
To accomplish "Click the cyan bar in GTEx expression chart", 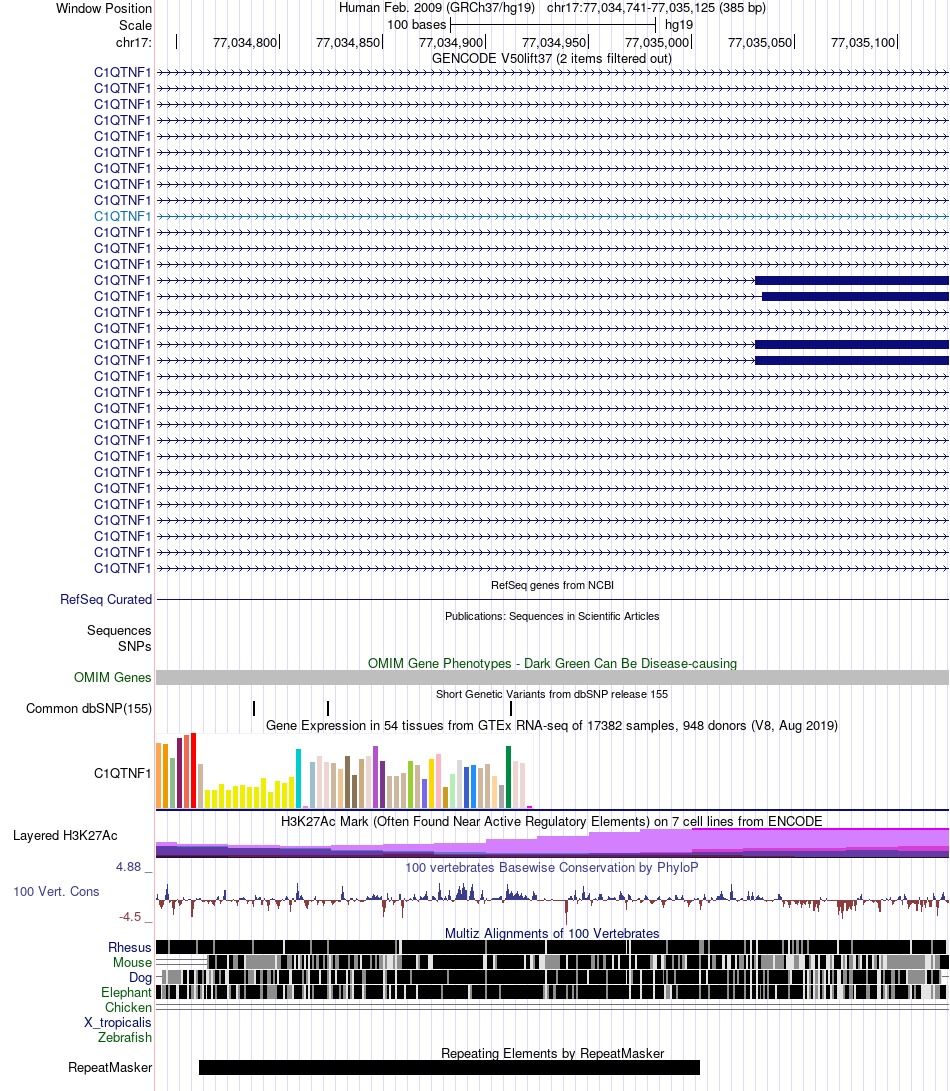I will point(299,779).
